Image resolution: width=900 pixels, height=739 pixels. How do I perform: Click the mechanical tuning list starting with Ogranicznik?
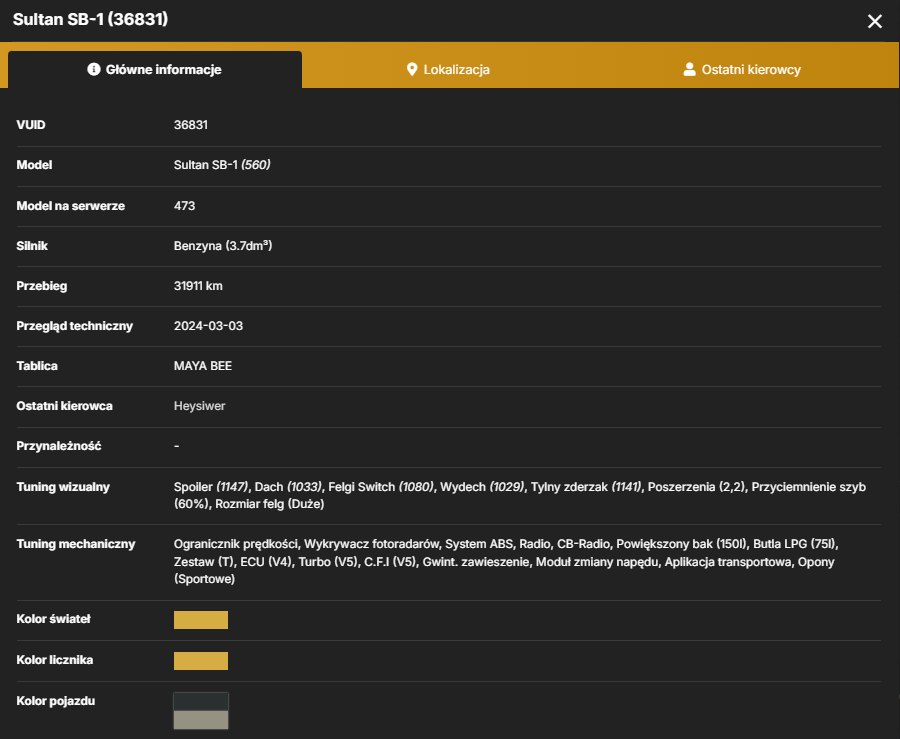(506, 561)
